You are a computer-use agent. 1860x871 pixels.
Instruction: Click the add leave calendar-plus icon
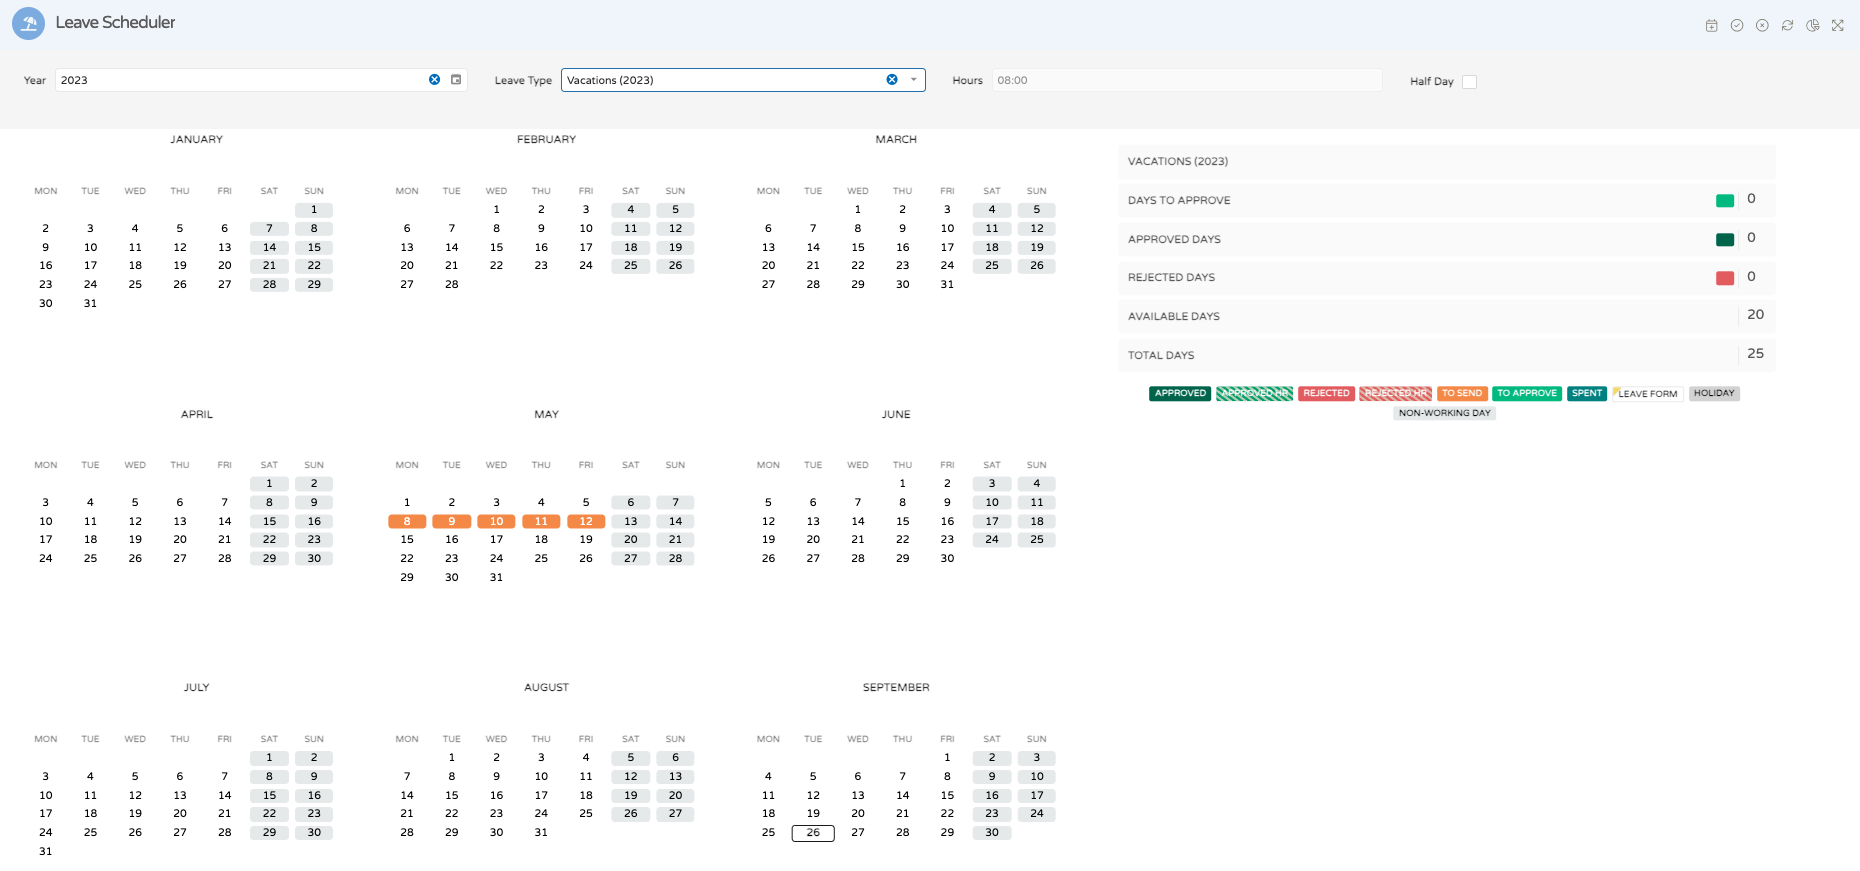pos(1711,26)
